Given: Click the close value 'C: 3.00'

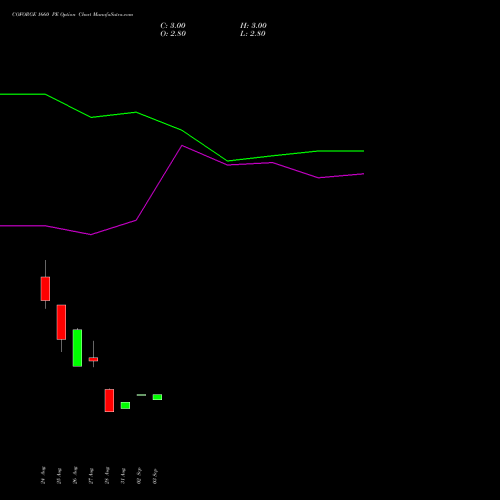Looking at the screenshot, I should 173,26.
